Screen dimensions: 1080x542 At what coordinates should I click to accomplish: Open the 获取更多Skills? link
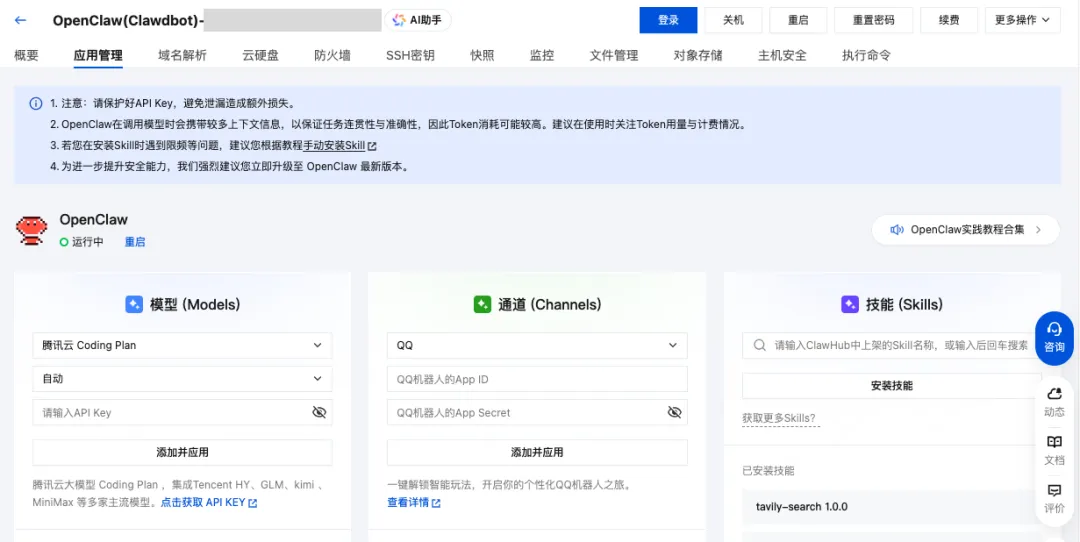[x=781, y=418]
